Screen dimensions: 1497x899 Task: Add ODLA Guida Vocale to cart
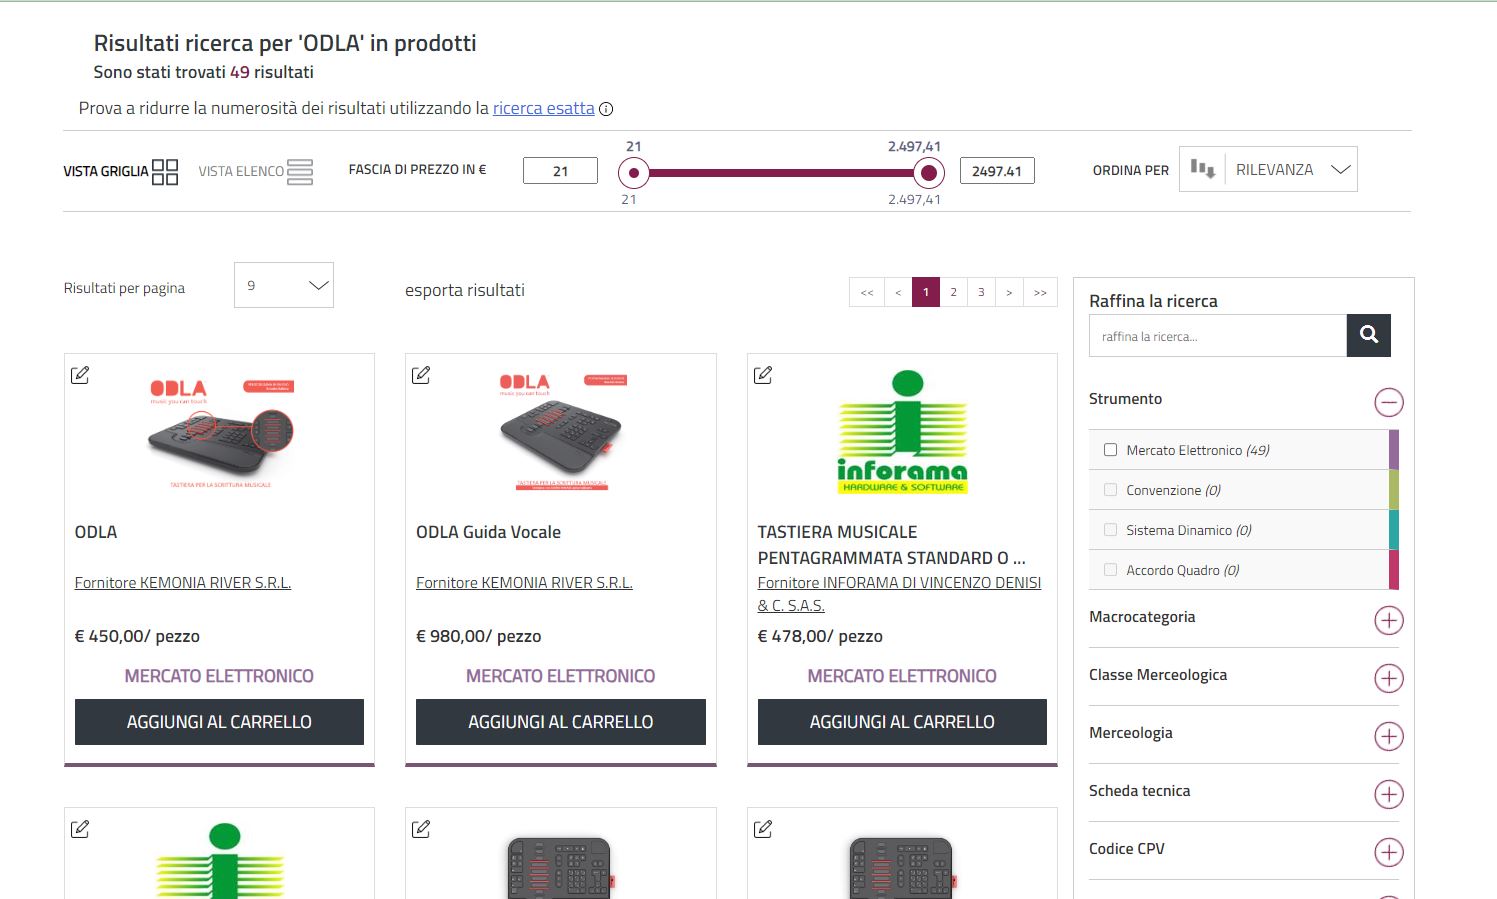[x=560, y=722]
